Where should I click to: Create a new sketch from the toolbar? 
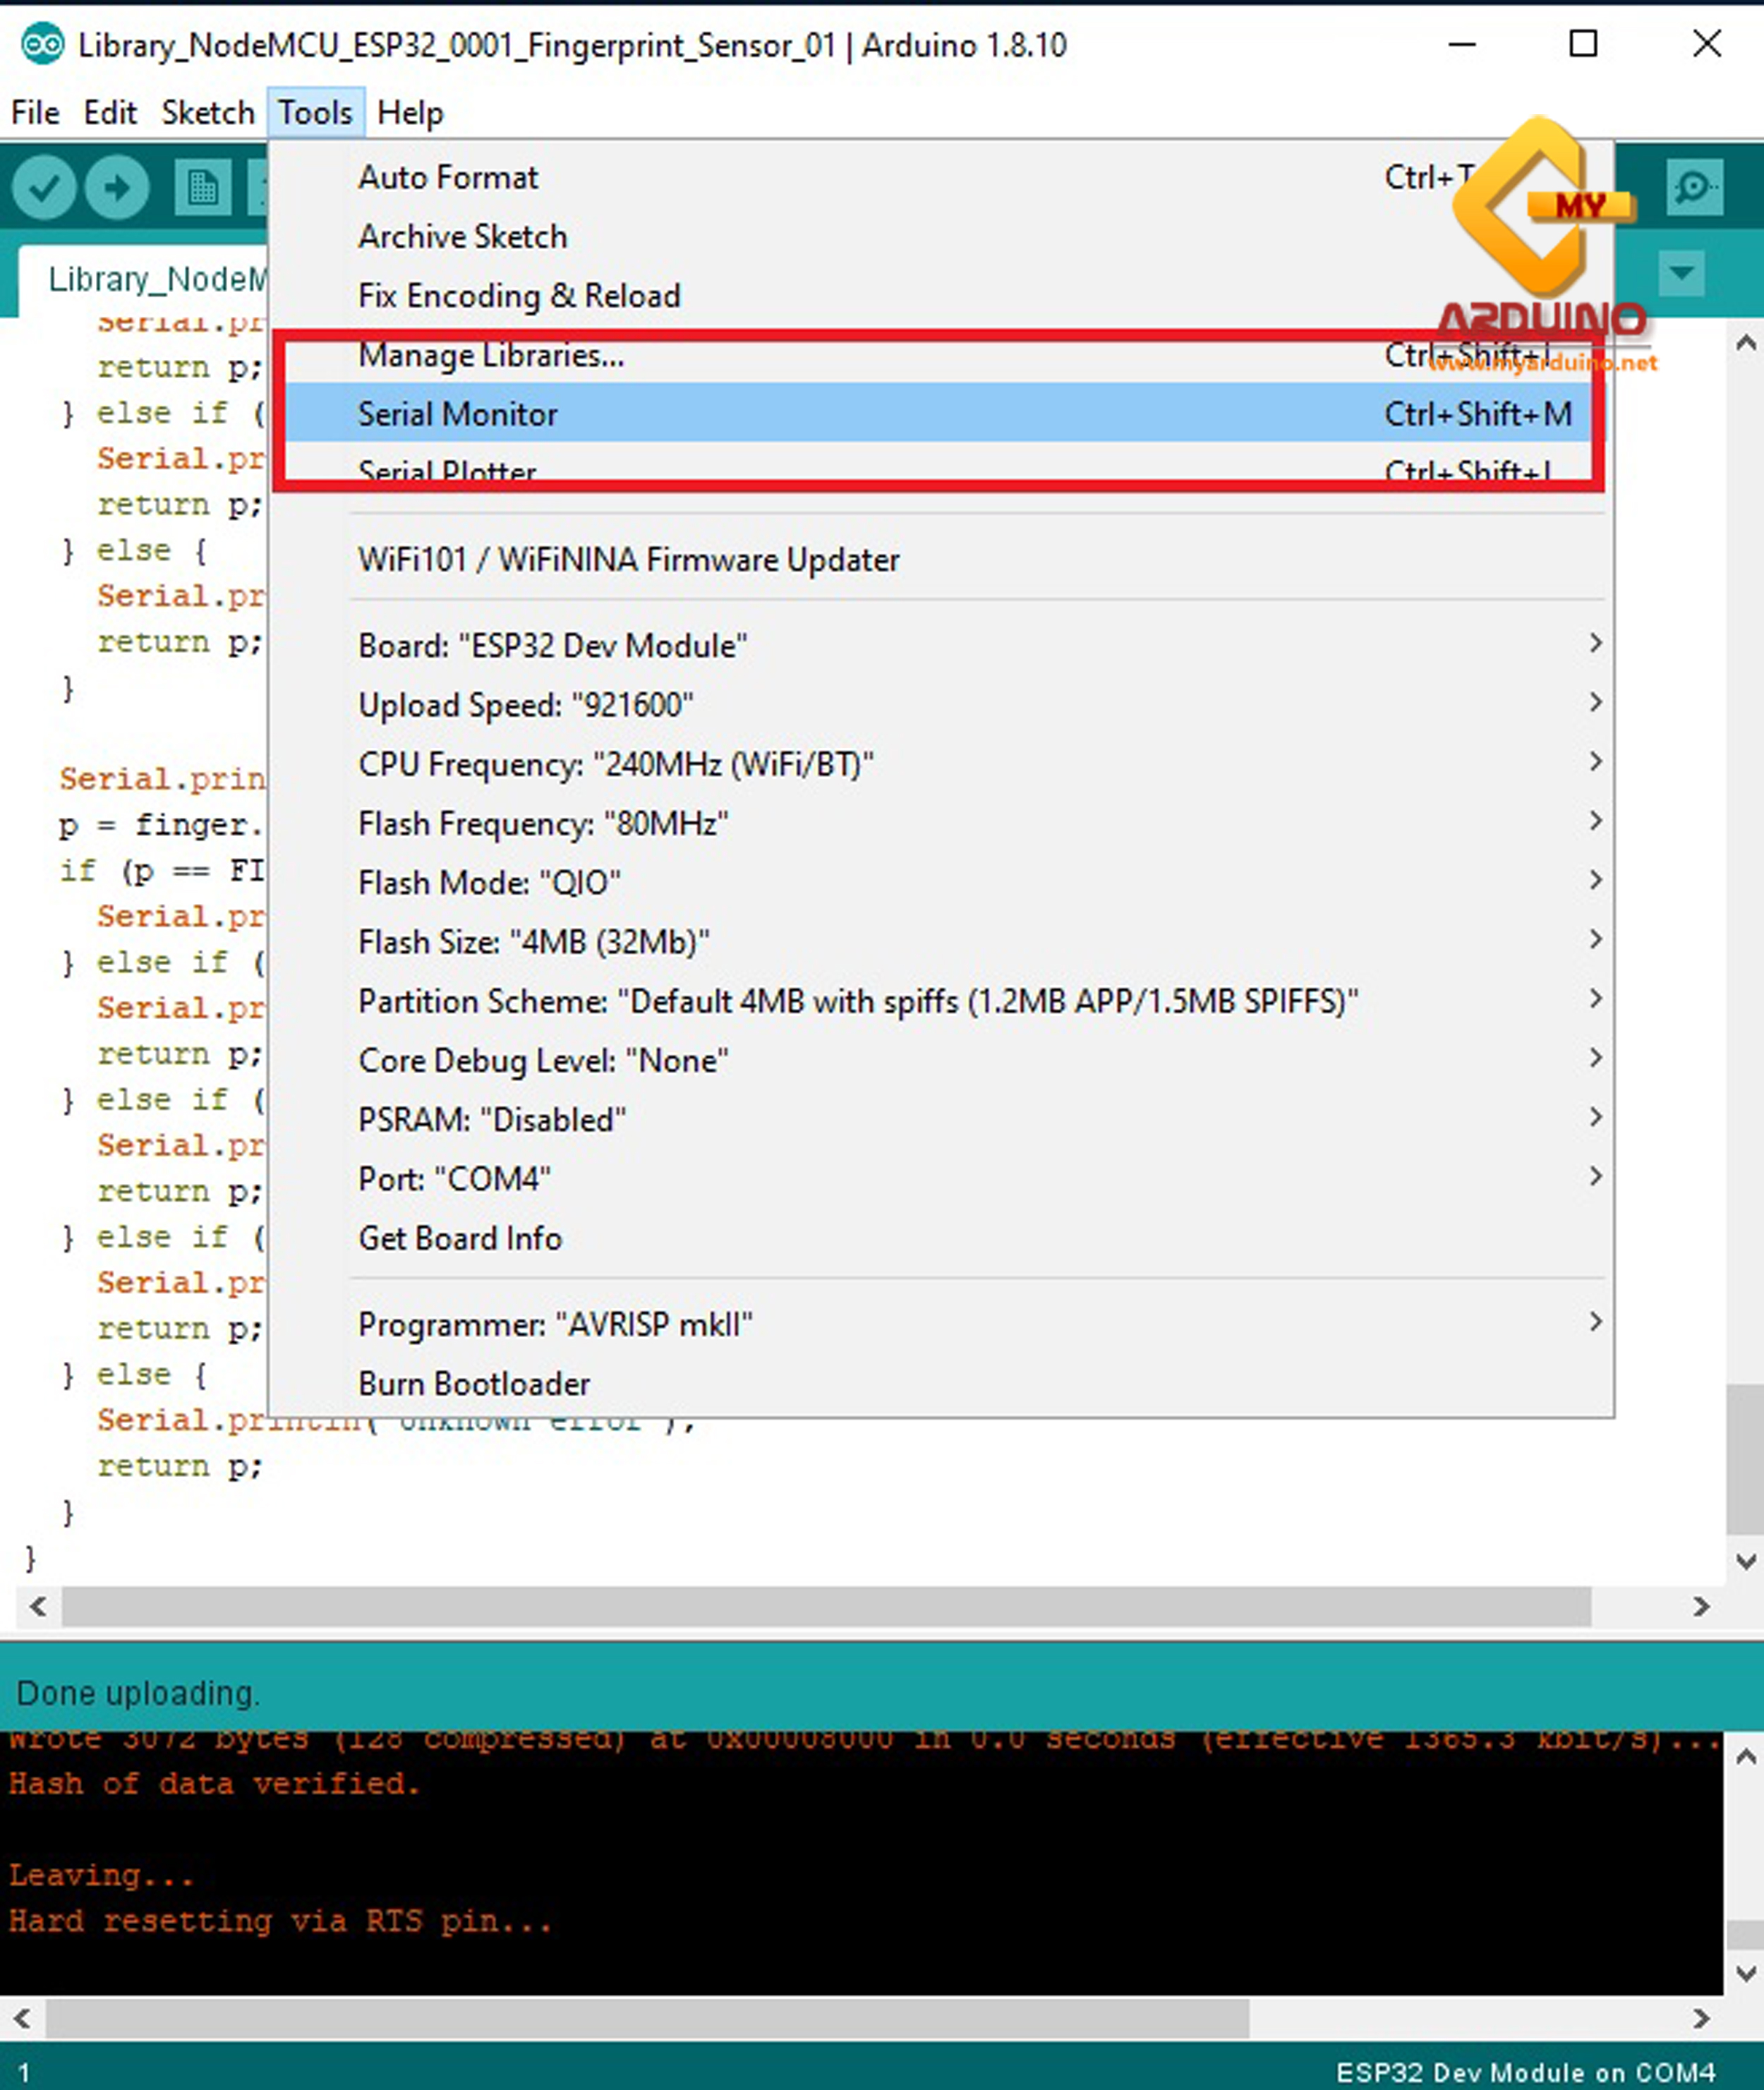coord(203,186)
